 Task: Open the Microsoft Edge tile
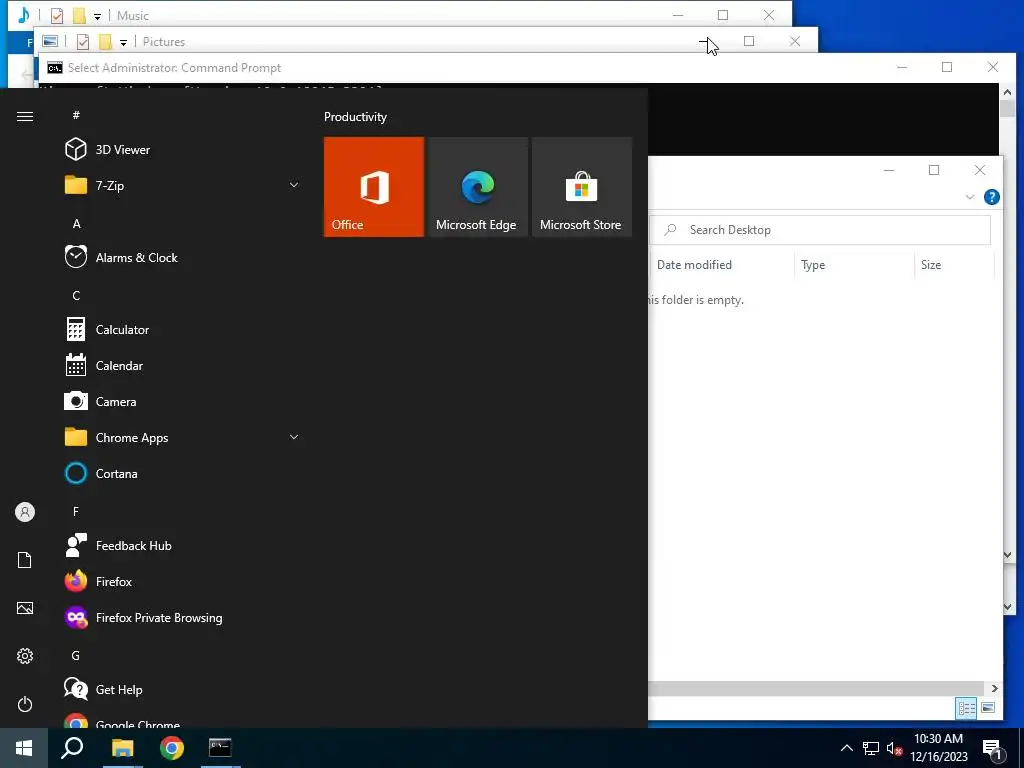point(477,187)
